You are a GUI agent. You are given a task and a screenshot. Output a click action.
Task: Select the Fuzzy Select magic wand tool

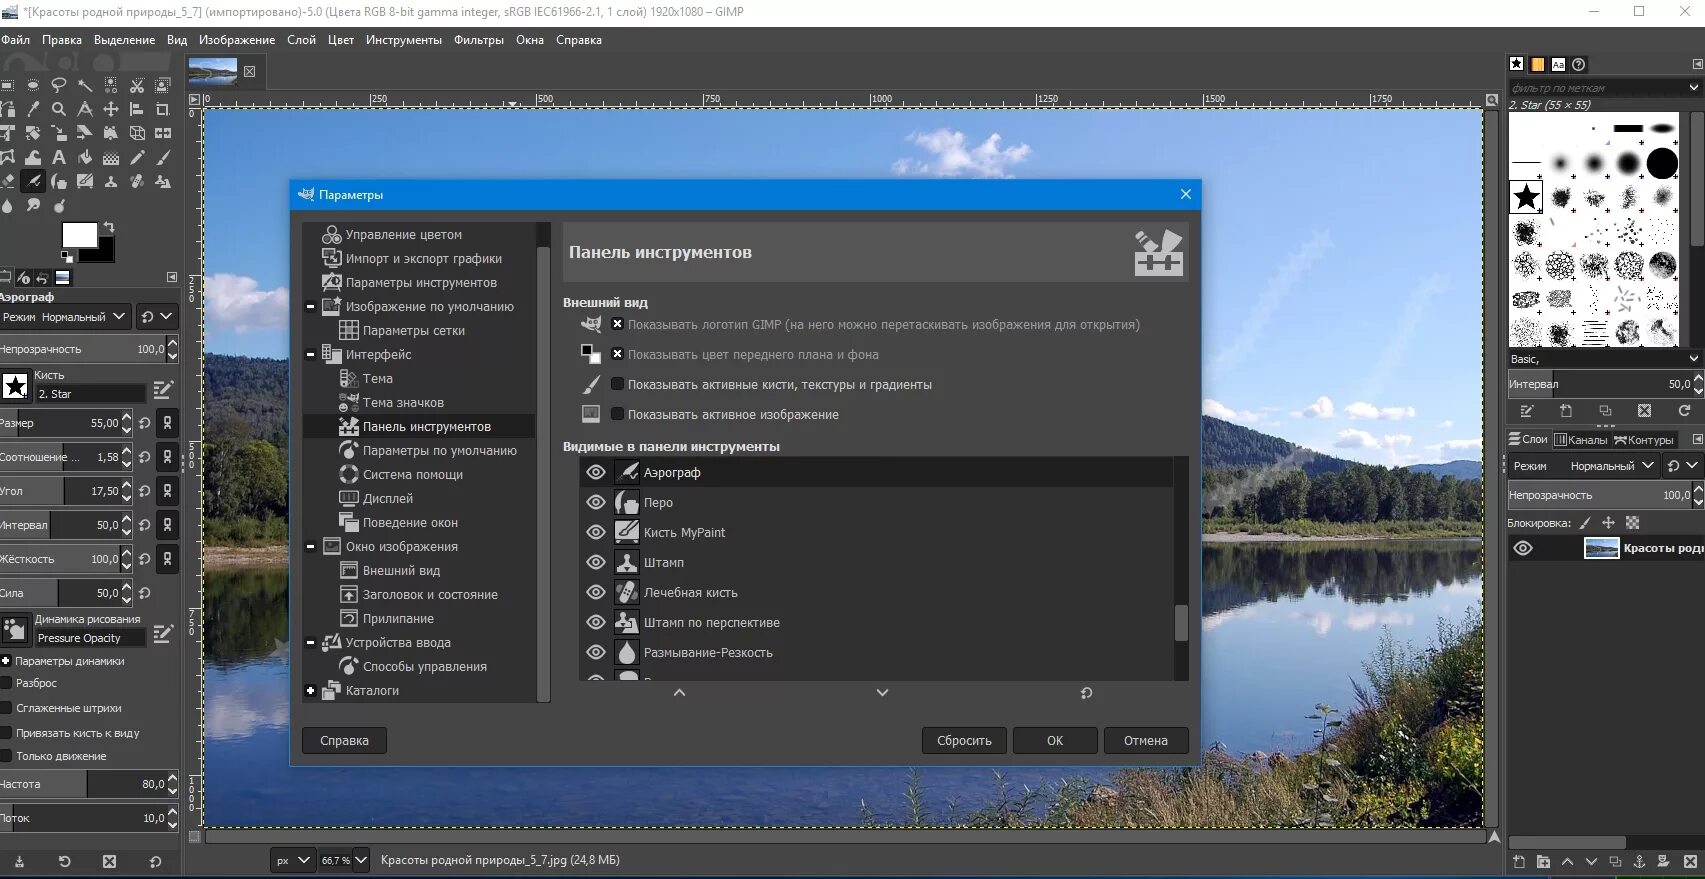point(85,85)
